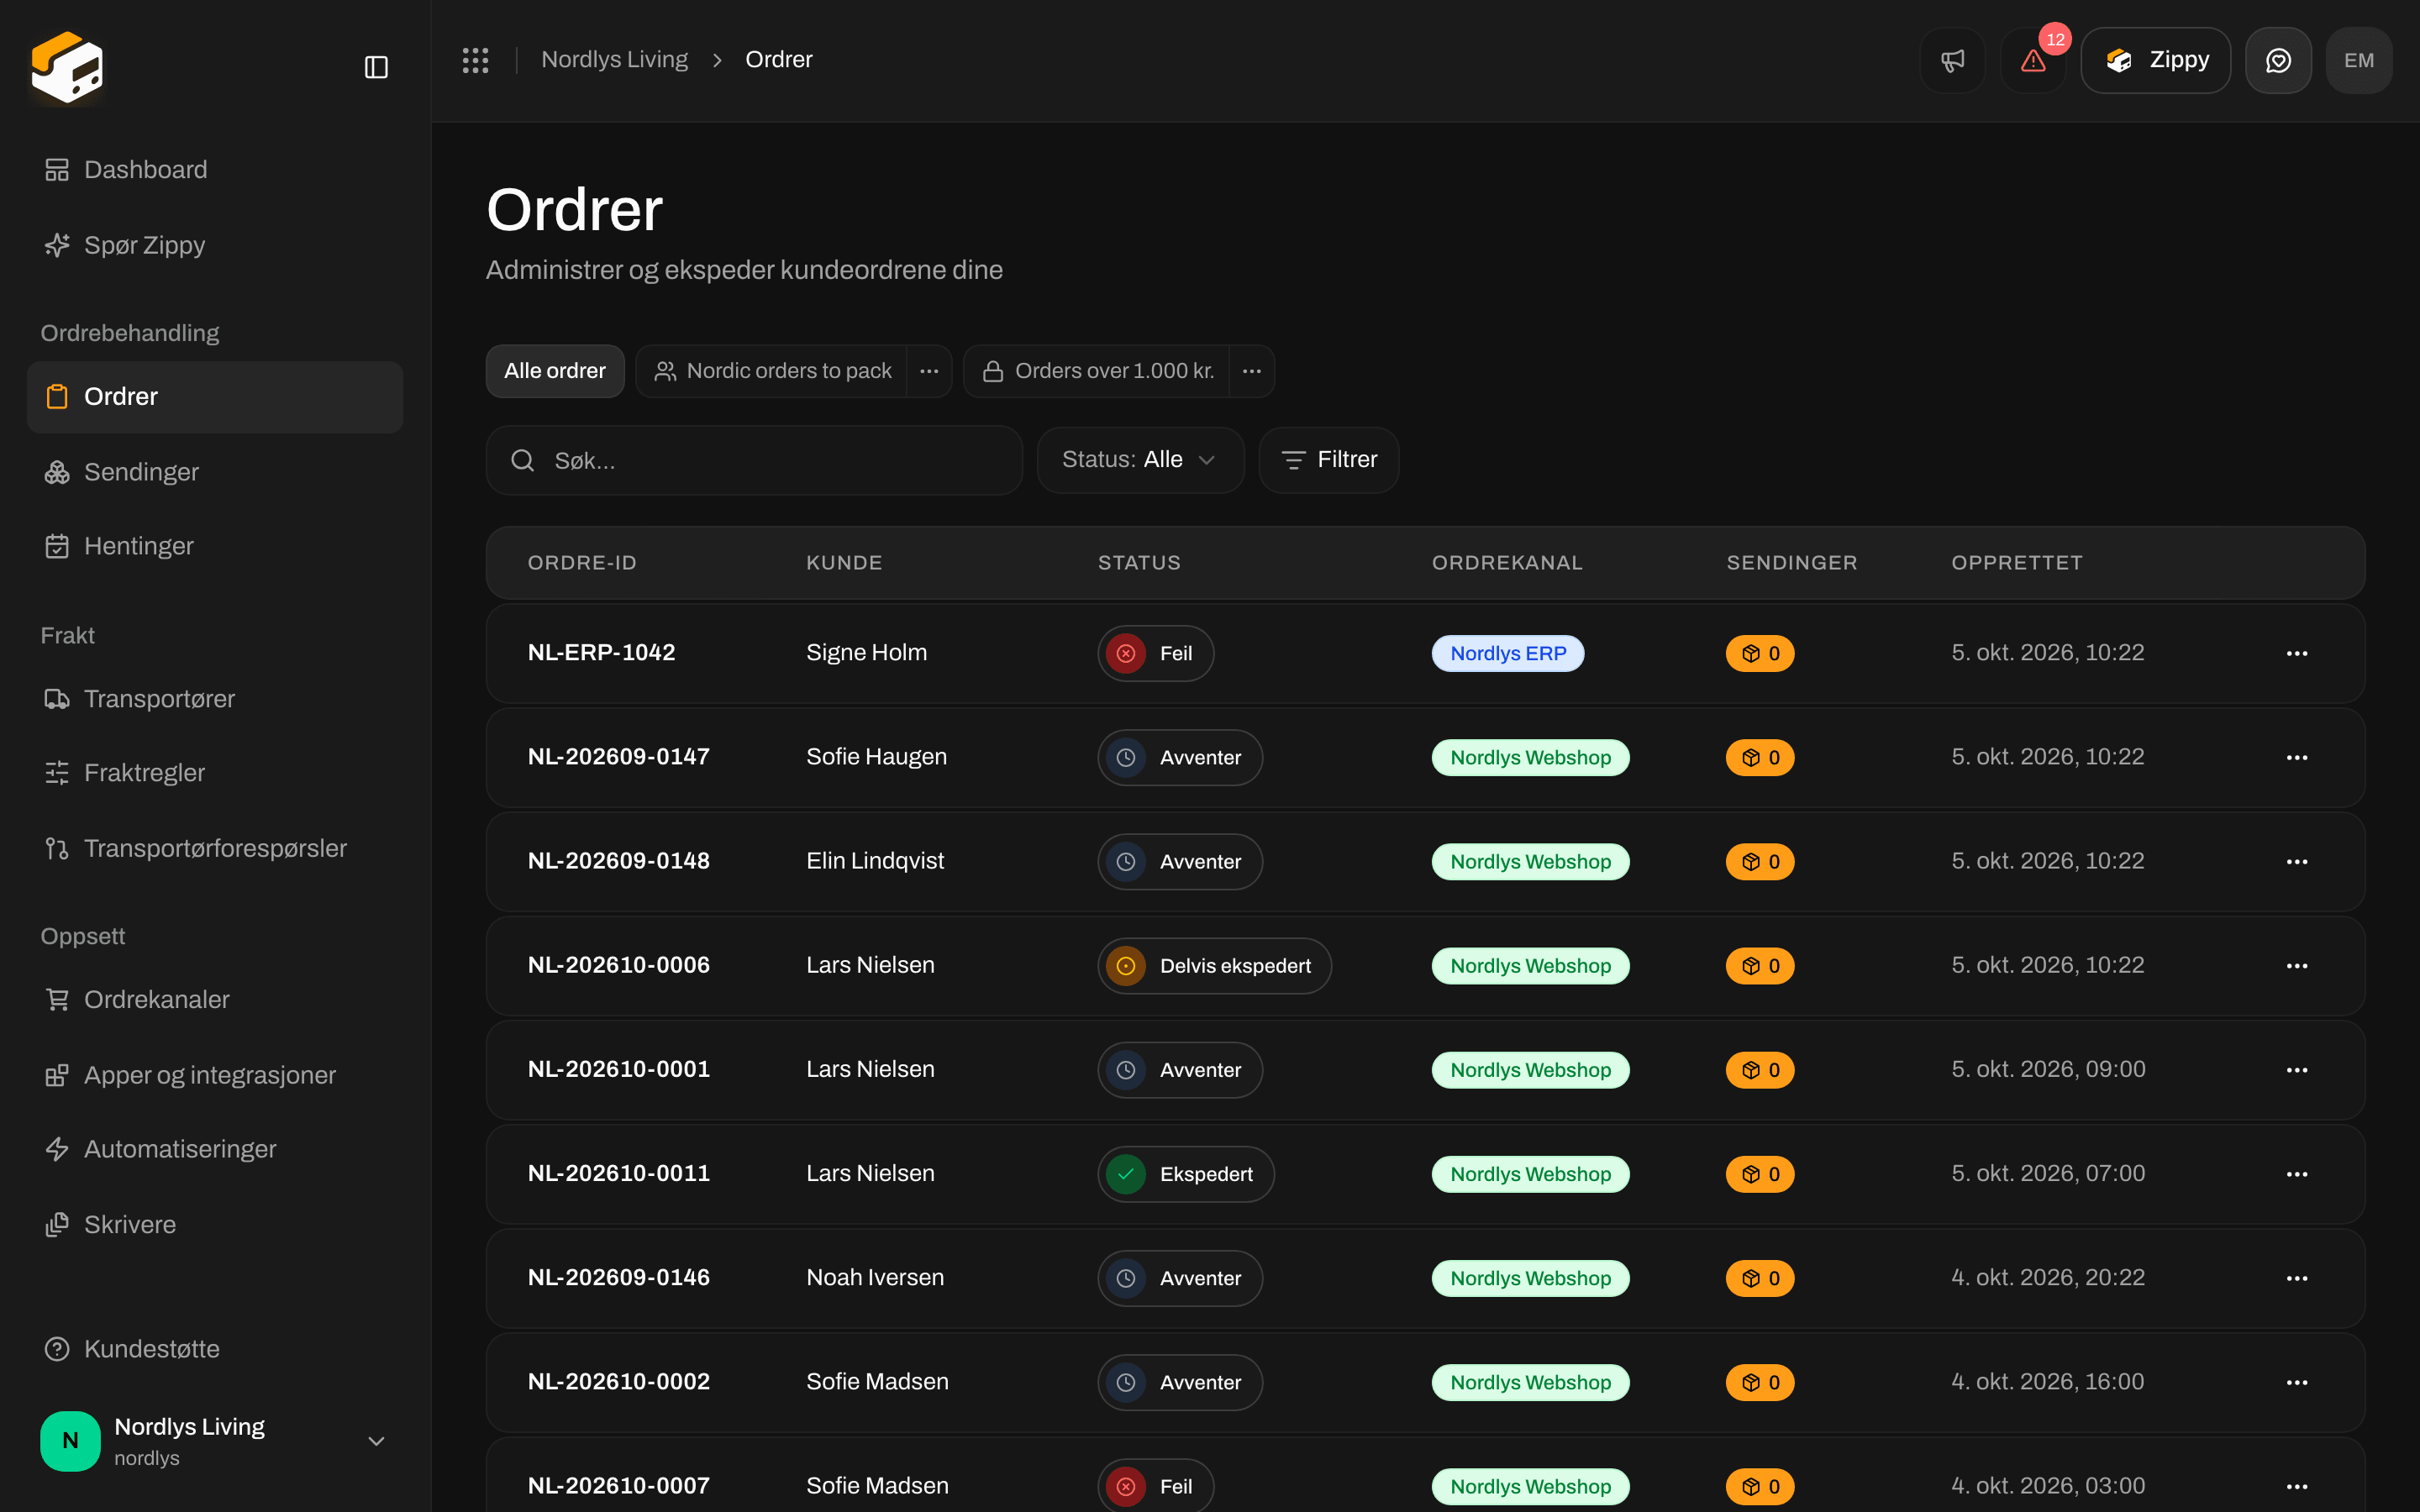The width and height of the screenshot is (2420, 1512).
Task: Click Webshop badge in NL-202610-0002 row
Action: [x=1530, y=1382]
